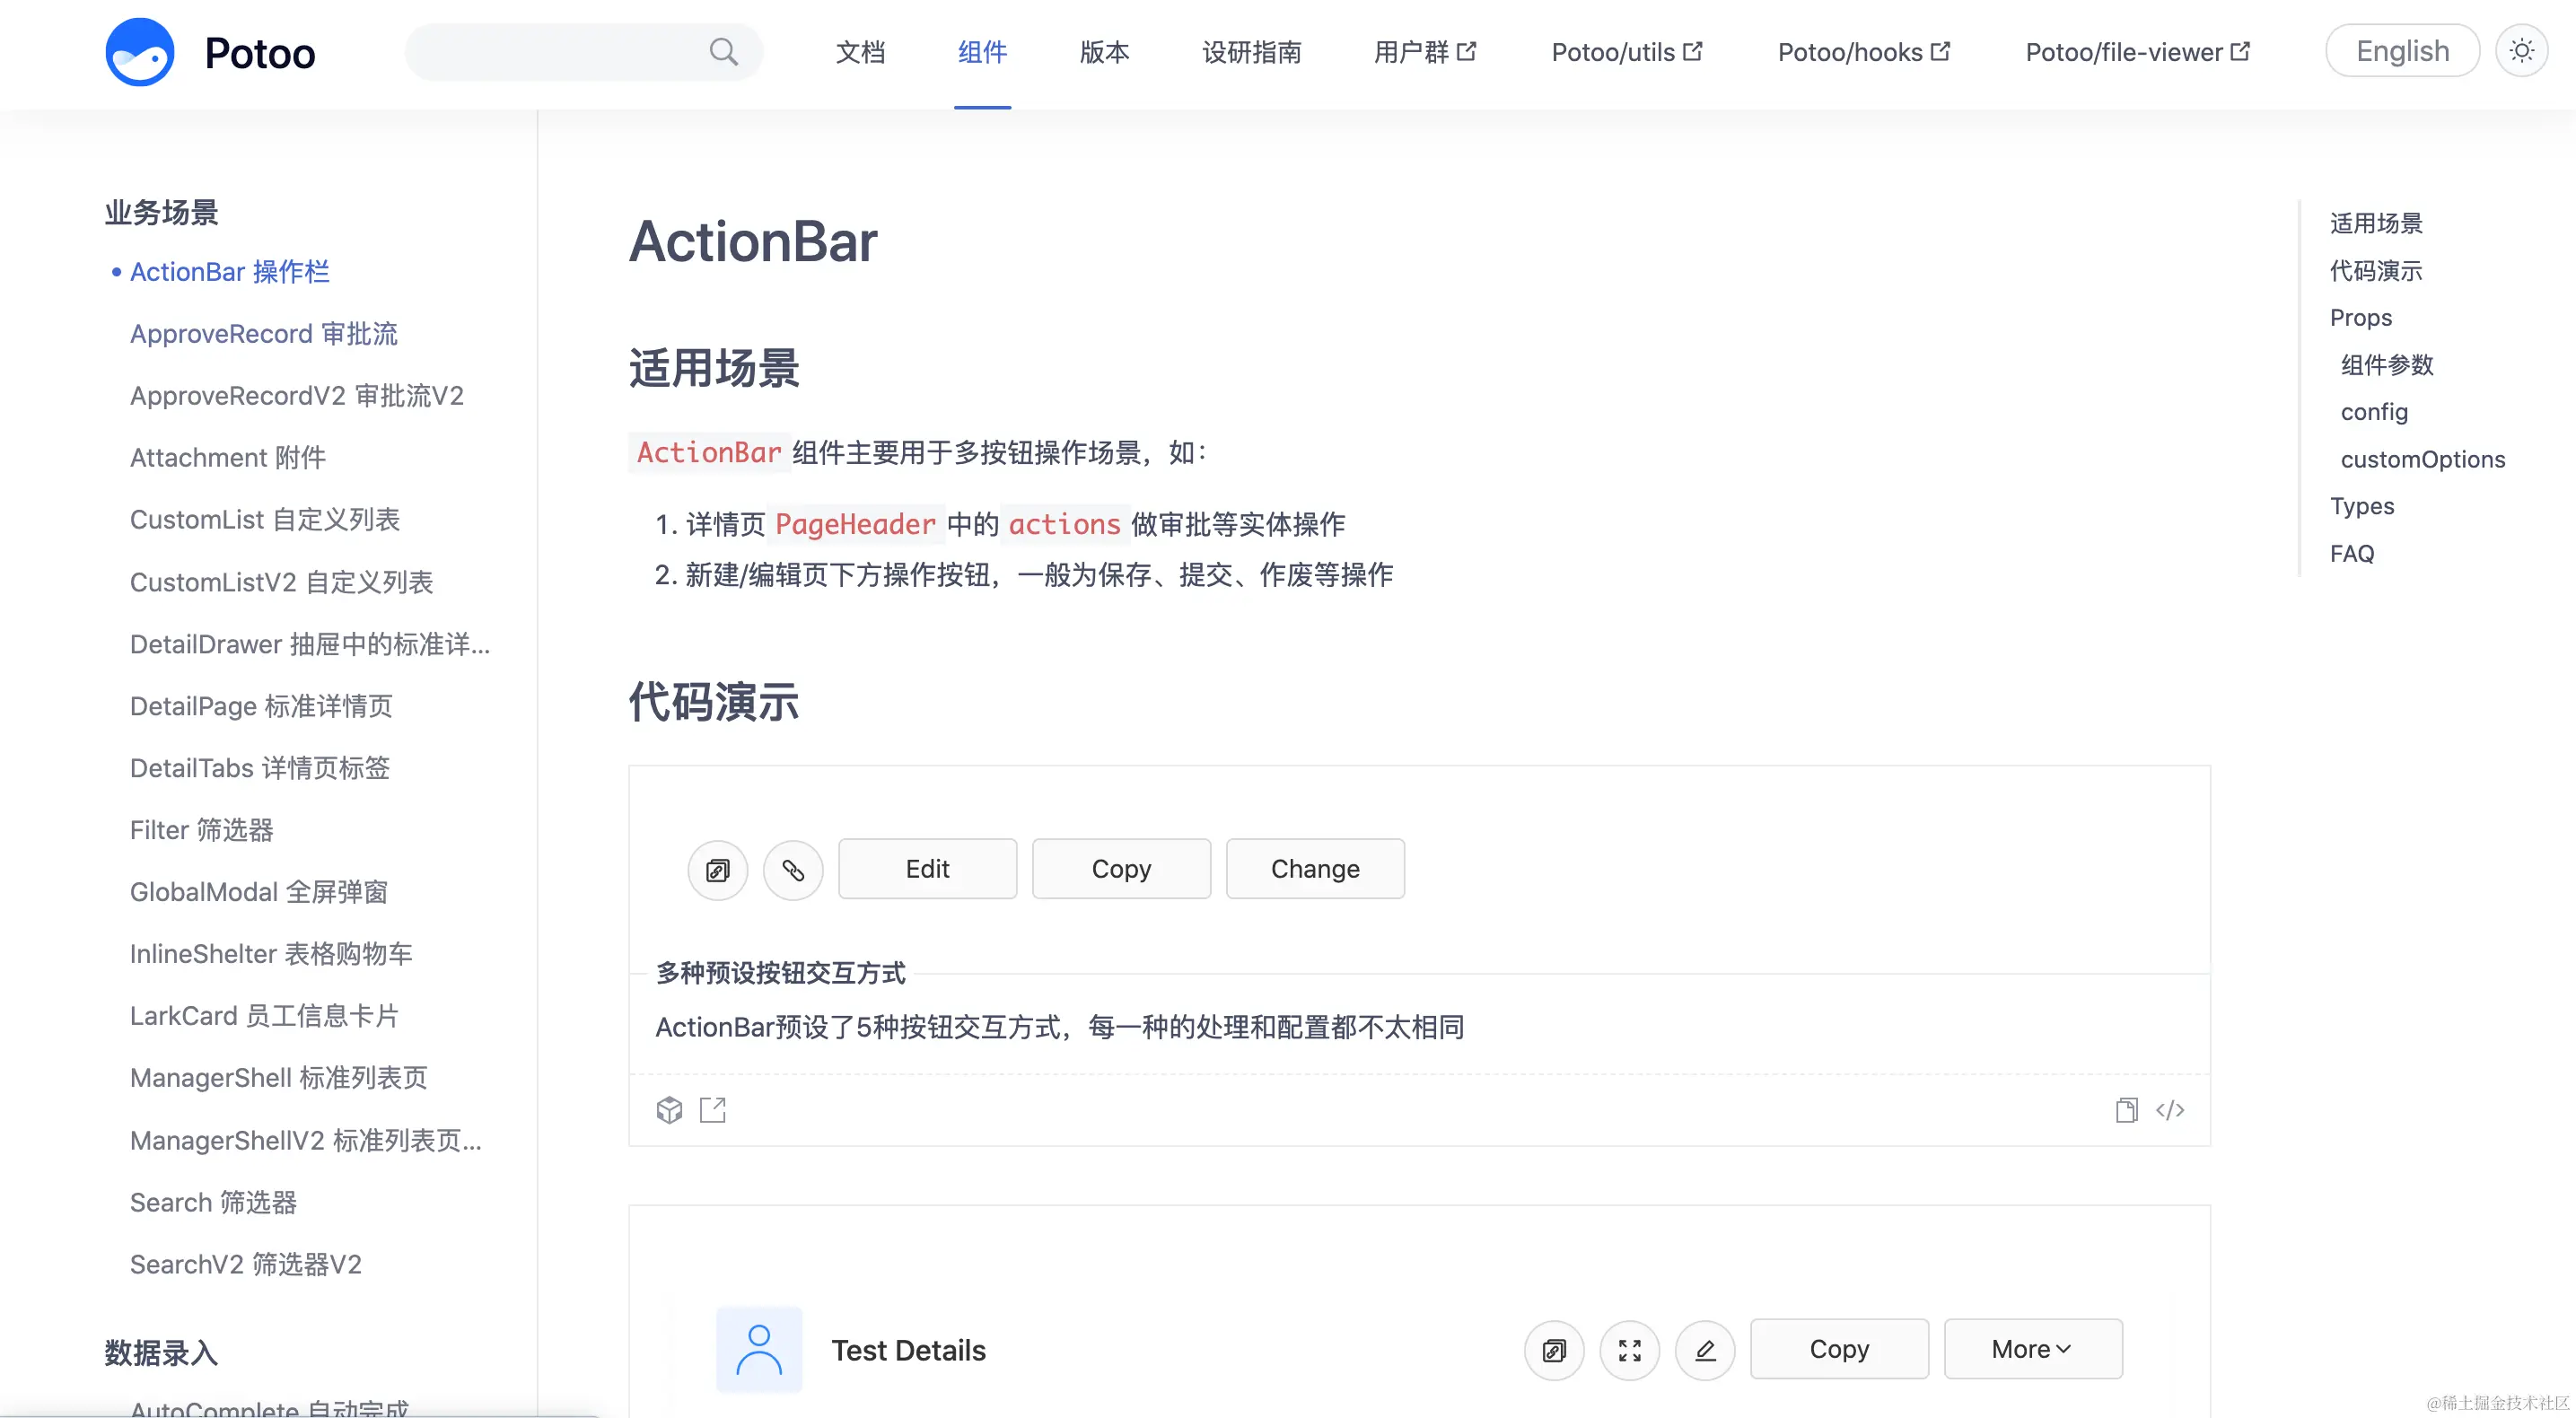
Task: Select ManagerShellV2 item in sidebar
Action: coord(306,1141)
